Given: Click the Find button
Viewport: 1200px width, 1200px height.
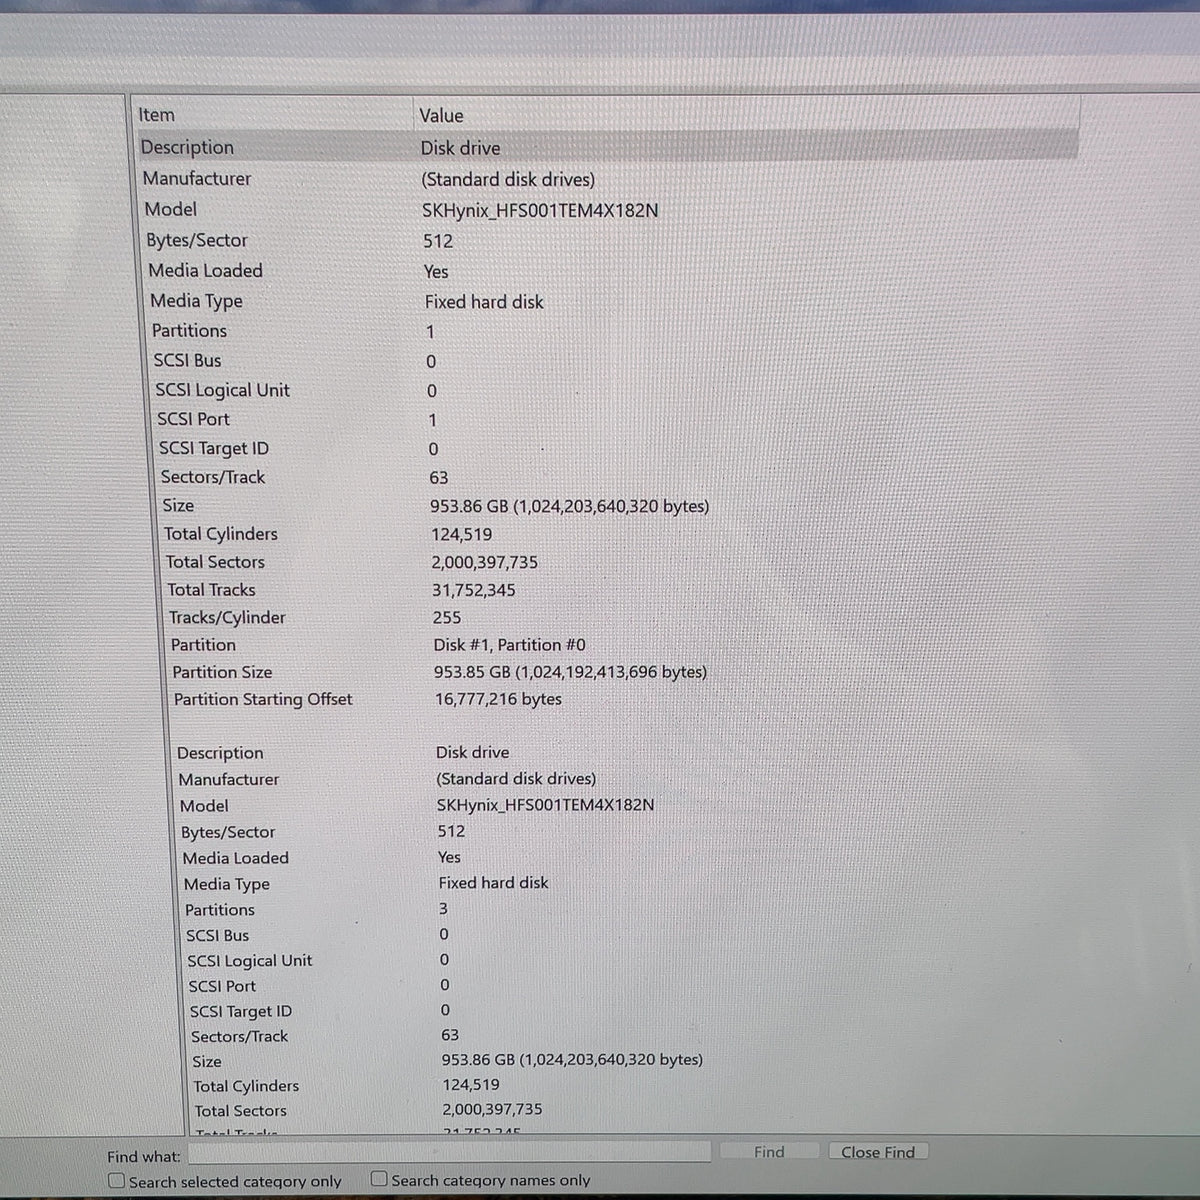Looking at the screenshot, I should point(769,1152).
